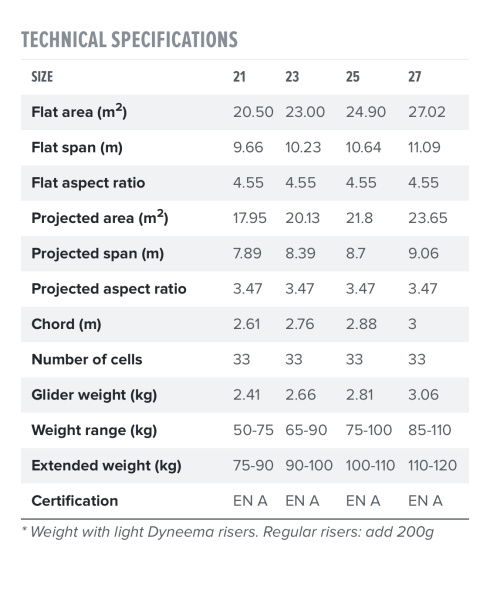Click the Extended weight value 100-110
The height and width of the screenshot is (600, 490).
click(370, 466)
